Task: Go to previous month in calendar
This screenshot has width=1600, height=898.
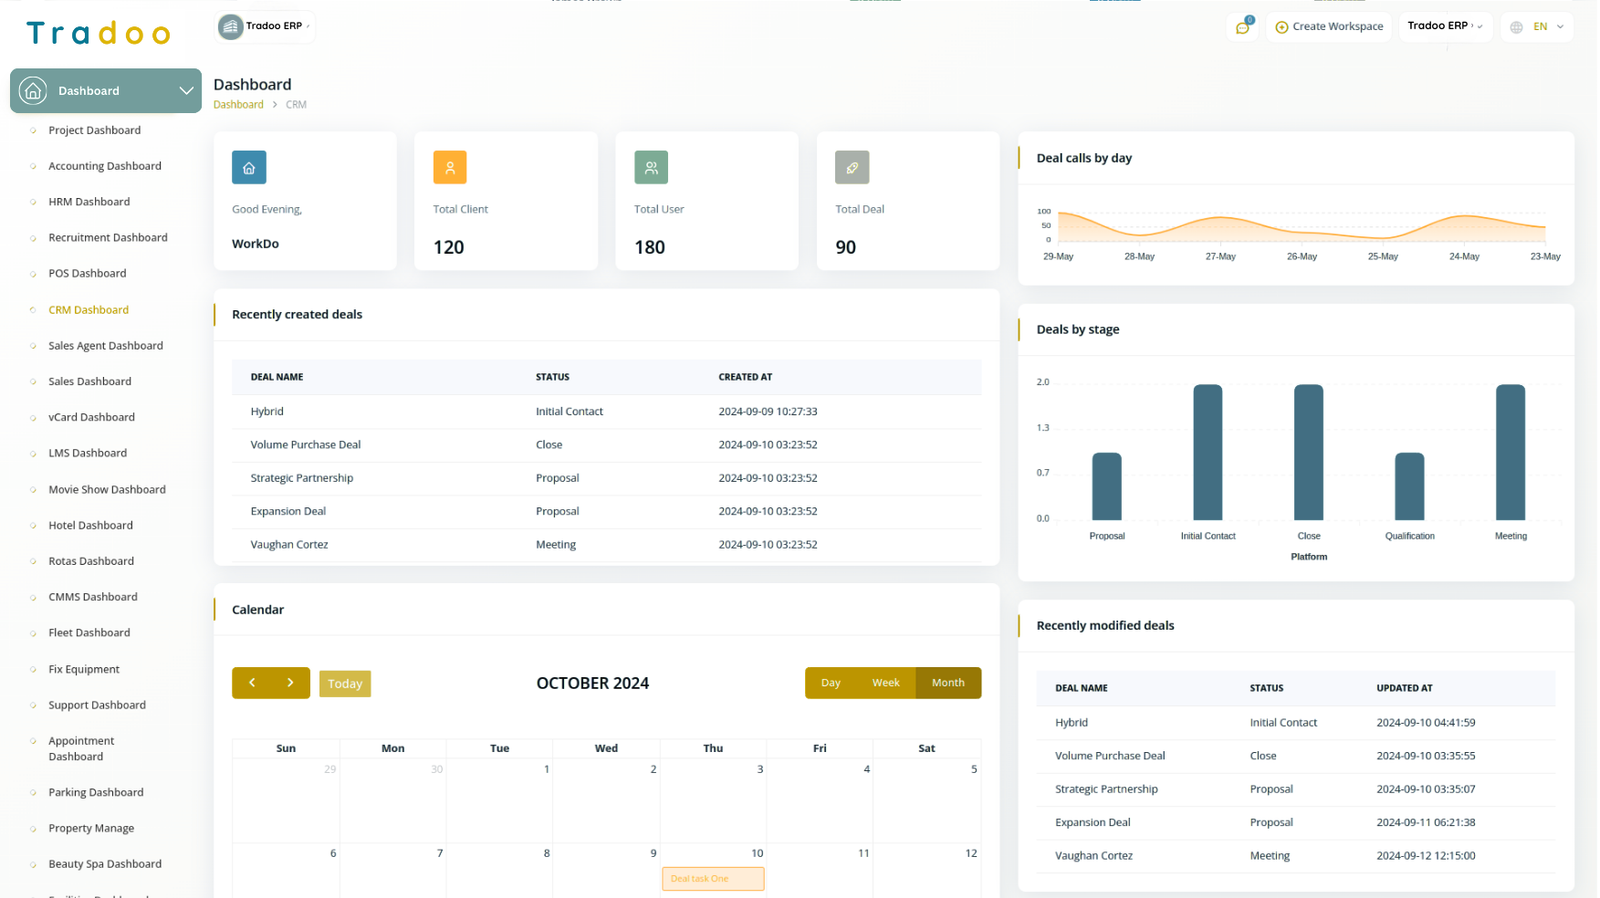Action: pos(252,683)
